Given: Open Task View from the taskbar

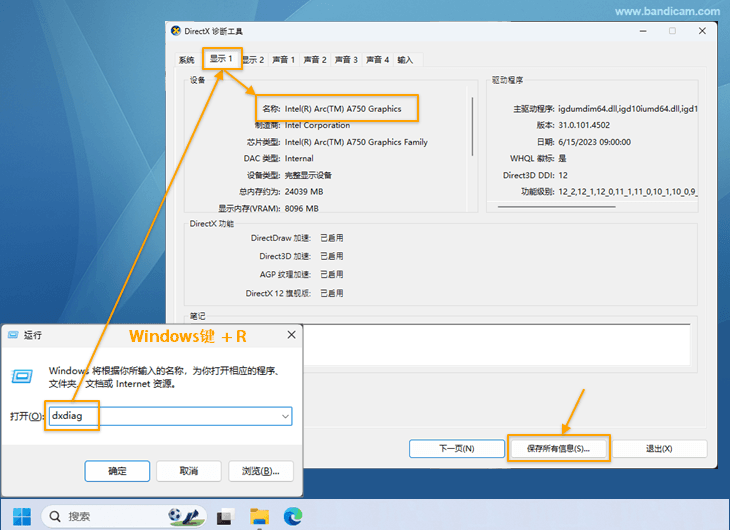Looking at the screenshot, I should 224,516.
